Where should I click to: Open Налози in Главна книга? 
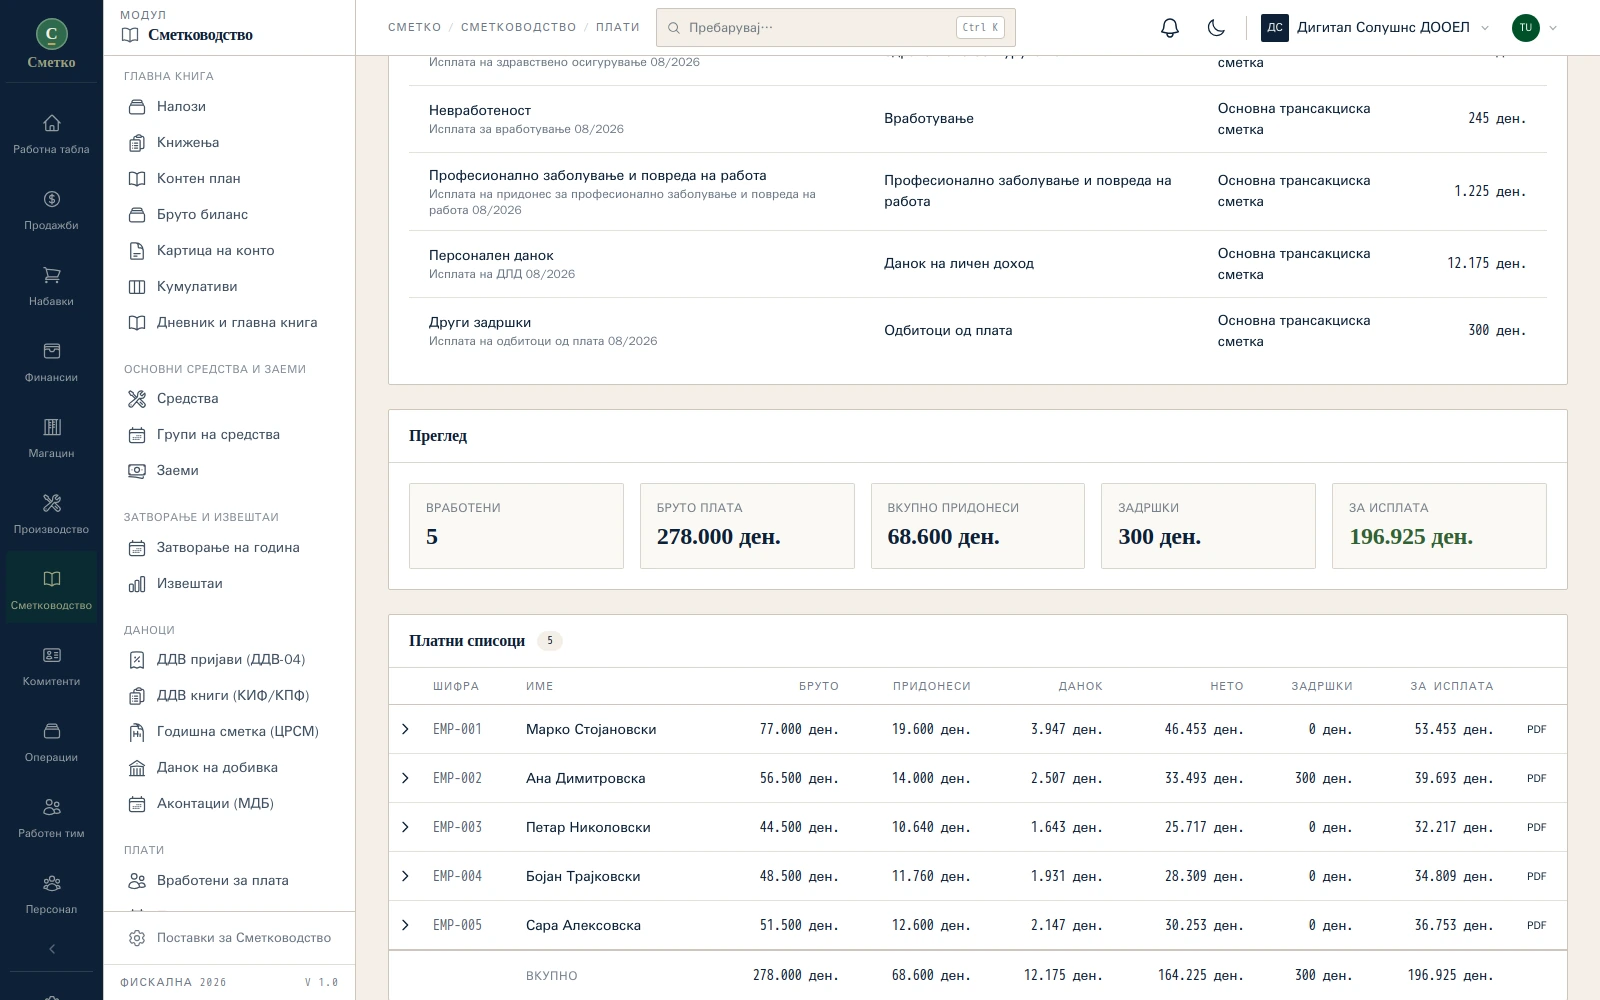[x=229, y=106]
